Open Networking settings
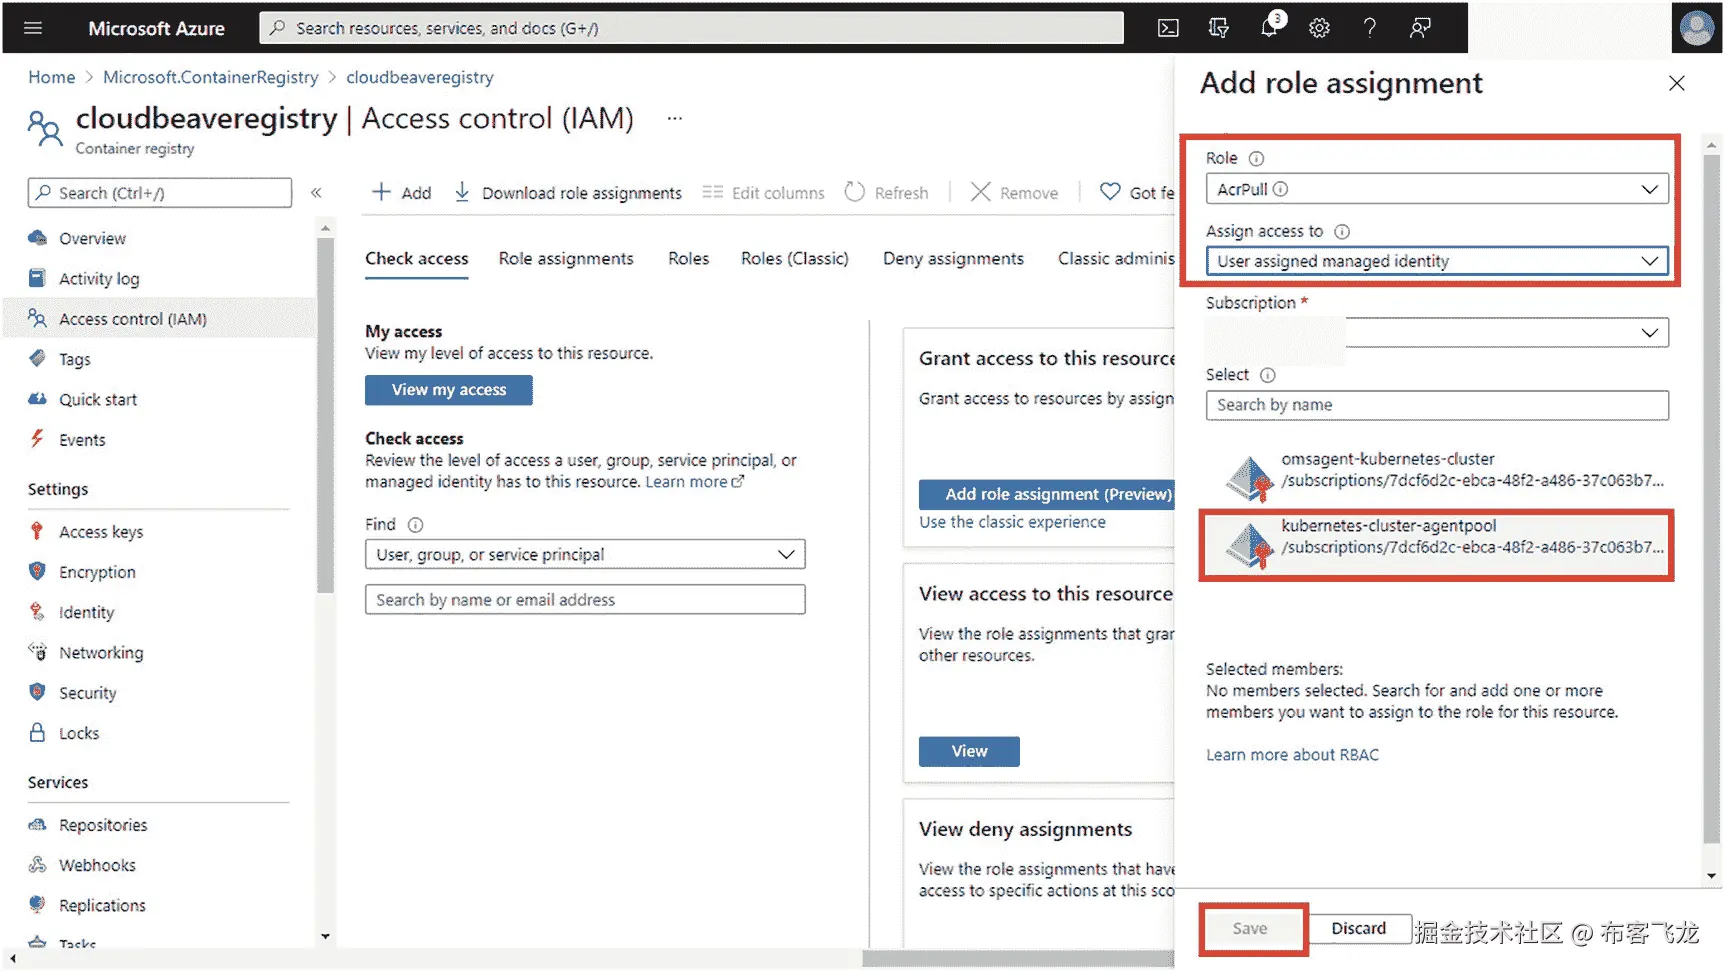1725x972 pixels. pos(101,653)
